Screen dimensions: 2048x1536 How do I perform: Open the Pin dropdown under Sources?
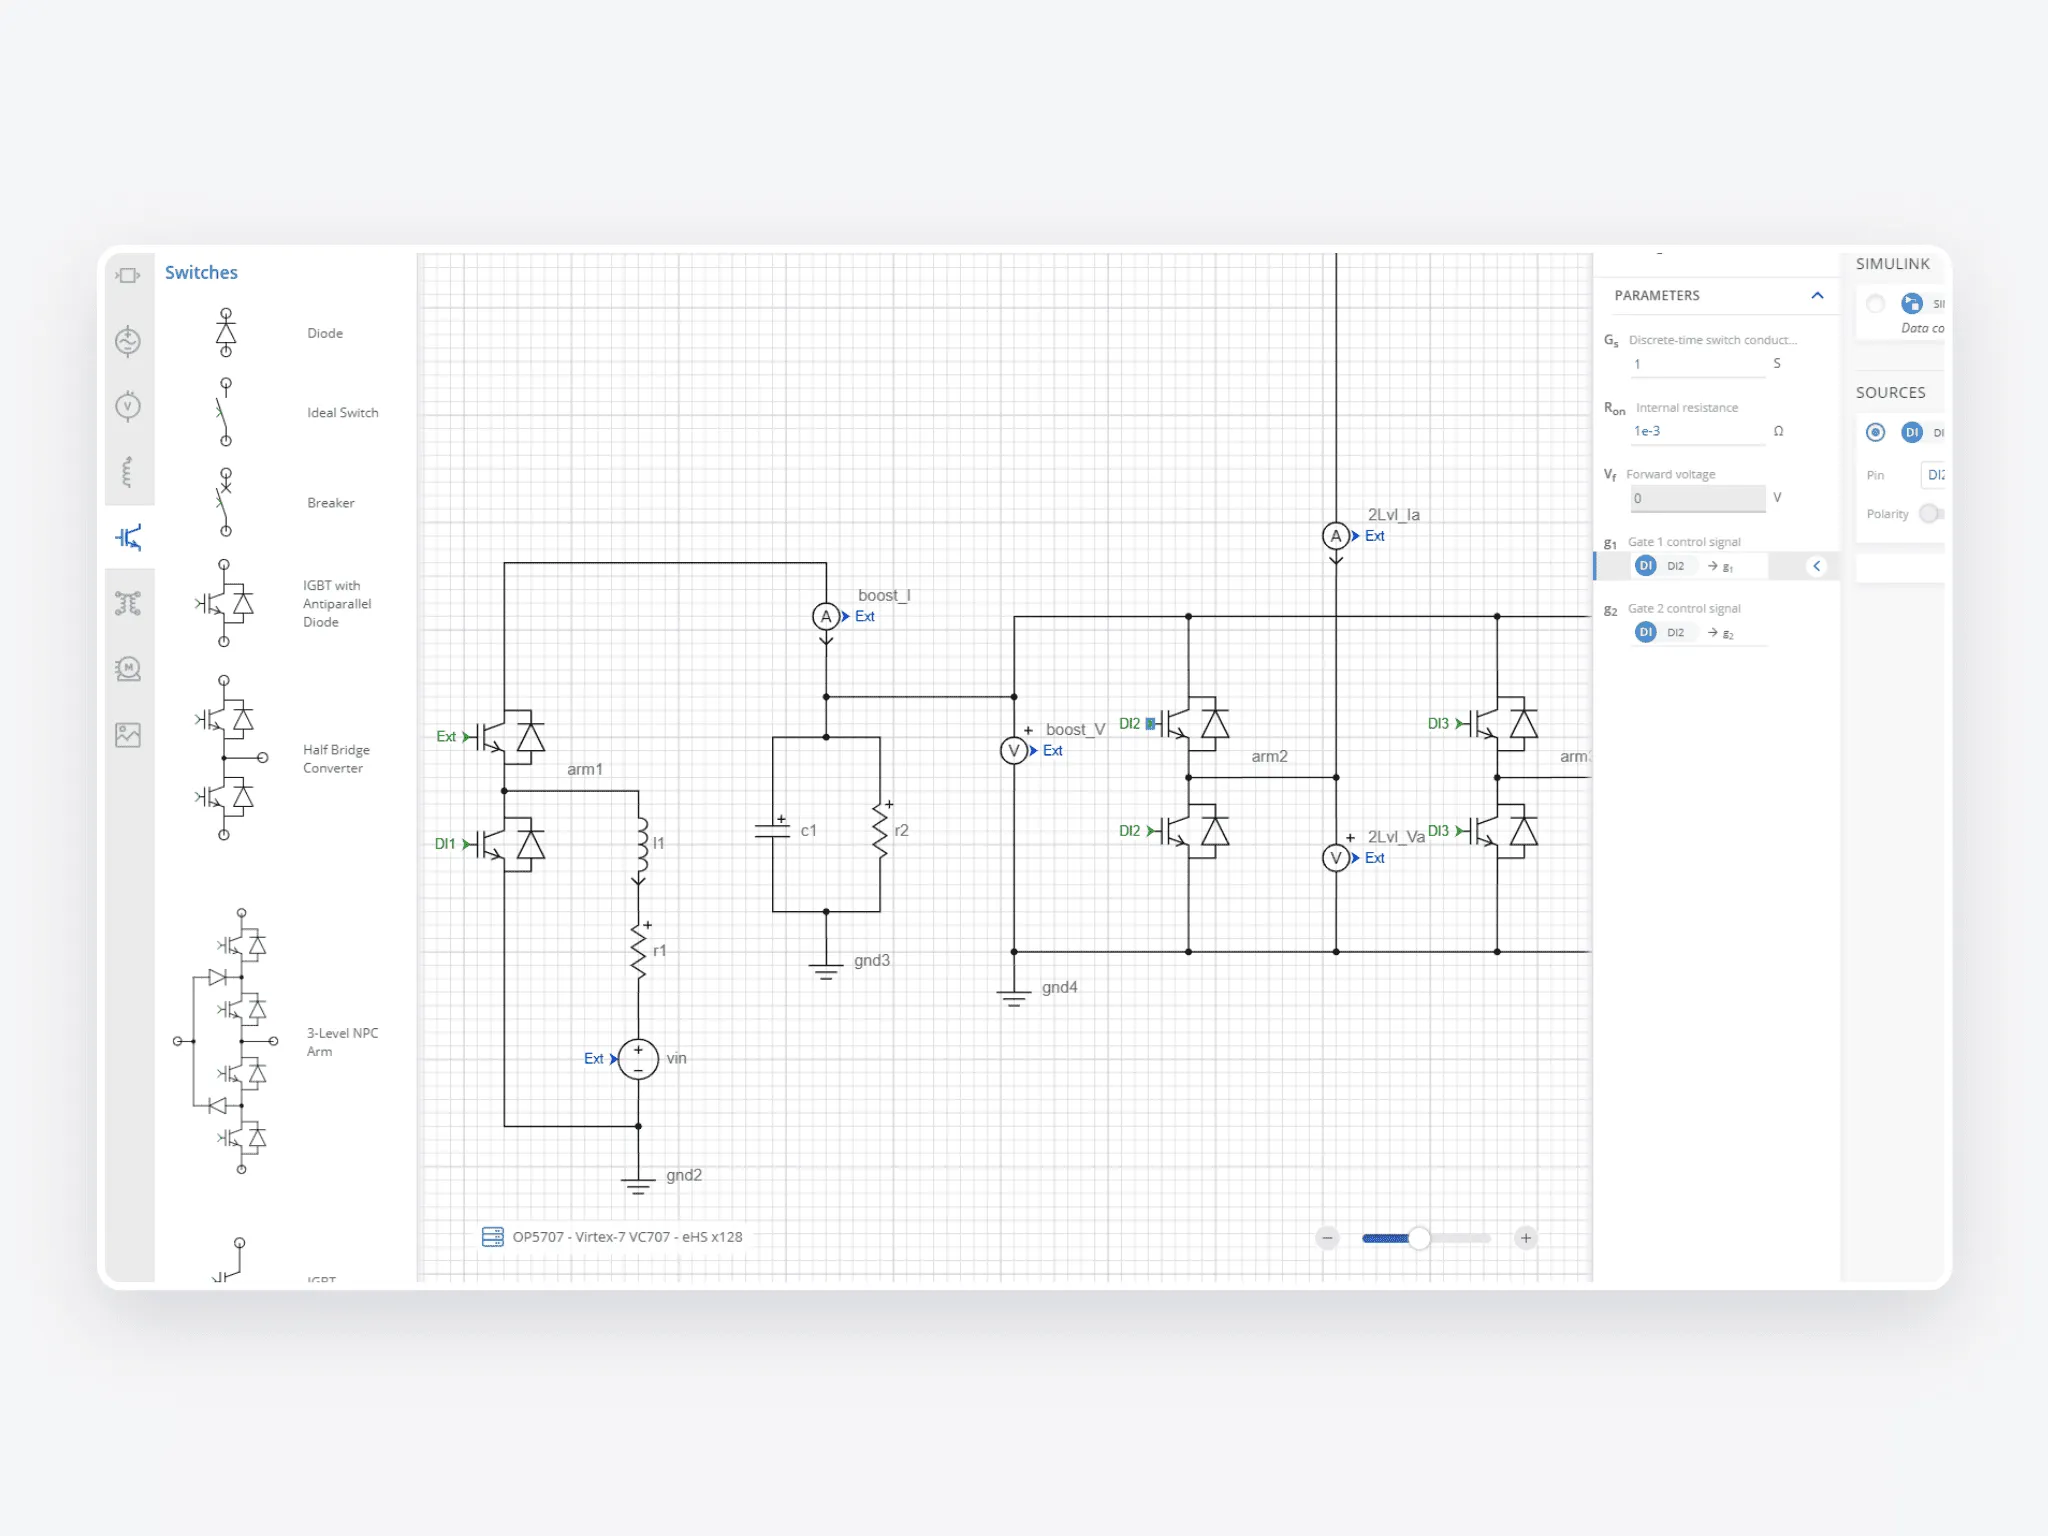click(1932, 475)
